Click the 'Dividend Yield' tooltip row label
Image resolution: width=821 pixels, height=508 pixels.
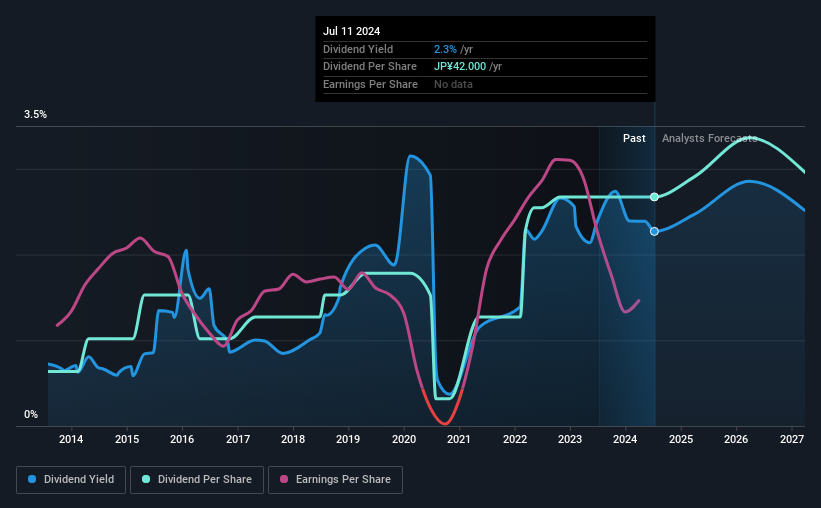click(358, 49)
